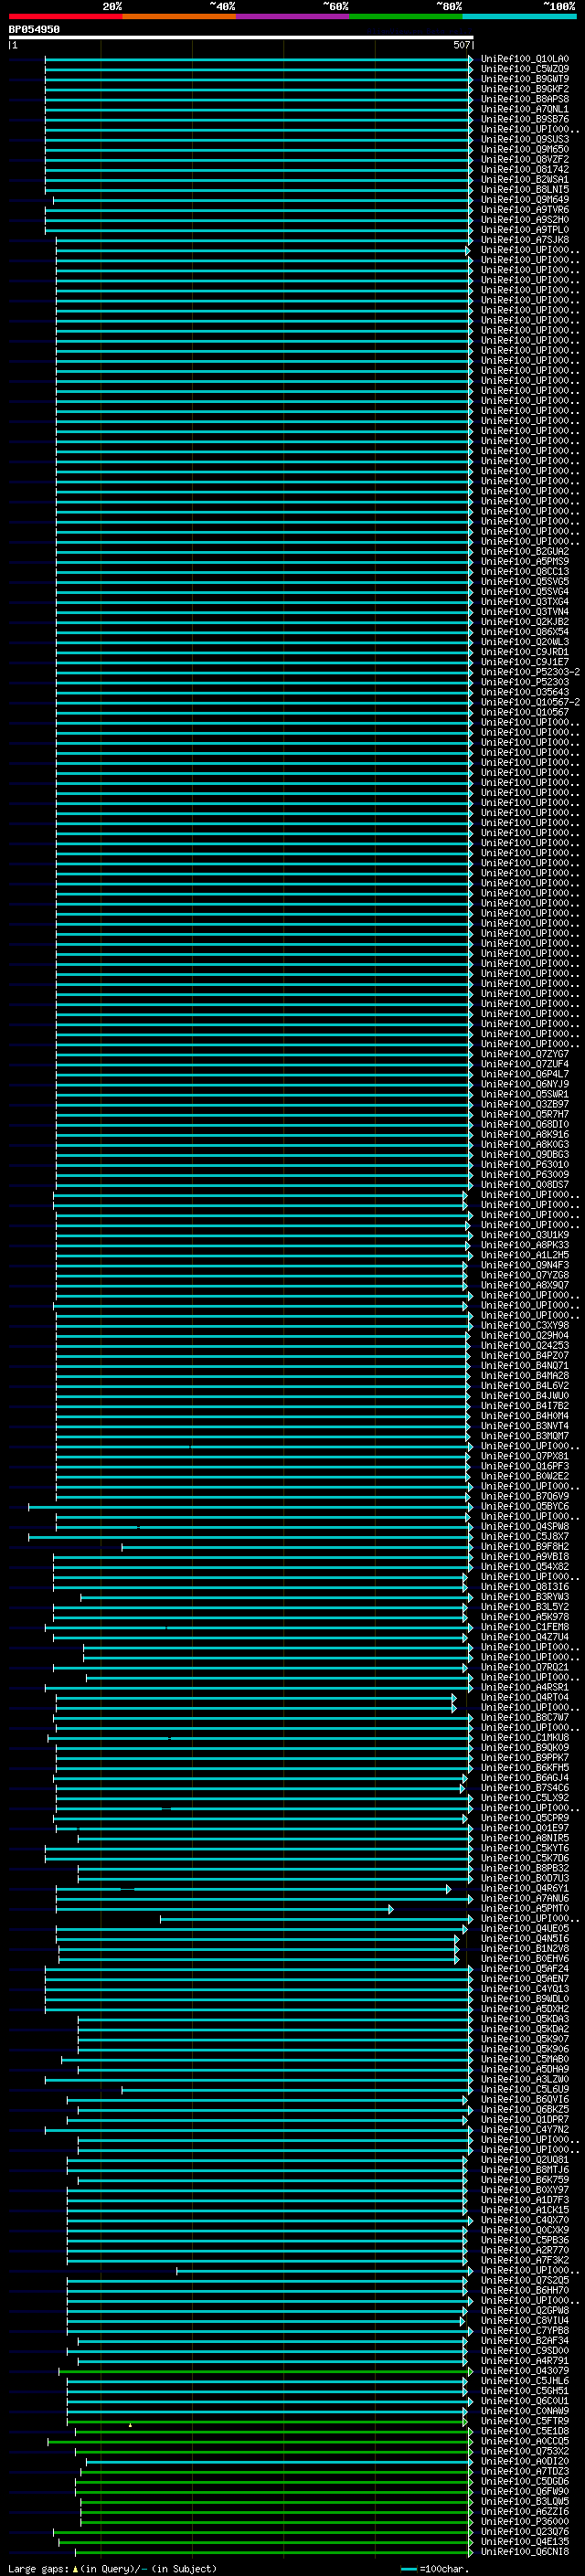Open hit UniRef100_Q9M650

(524, 149)
